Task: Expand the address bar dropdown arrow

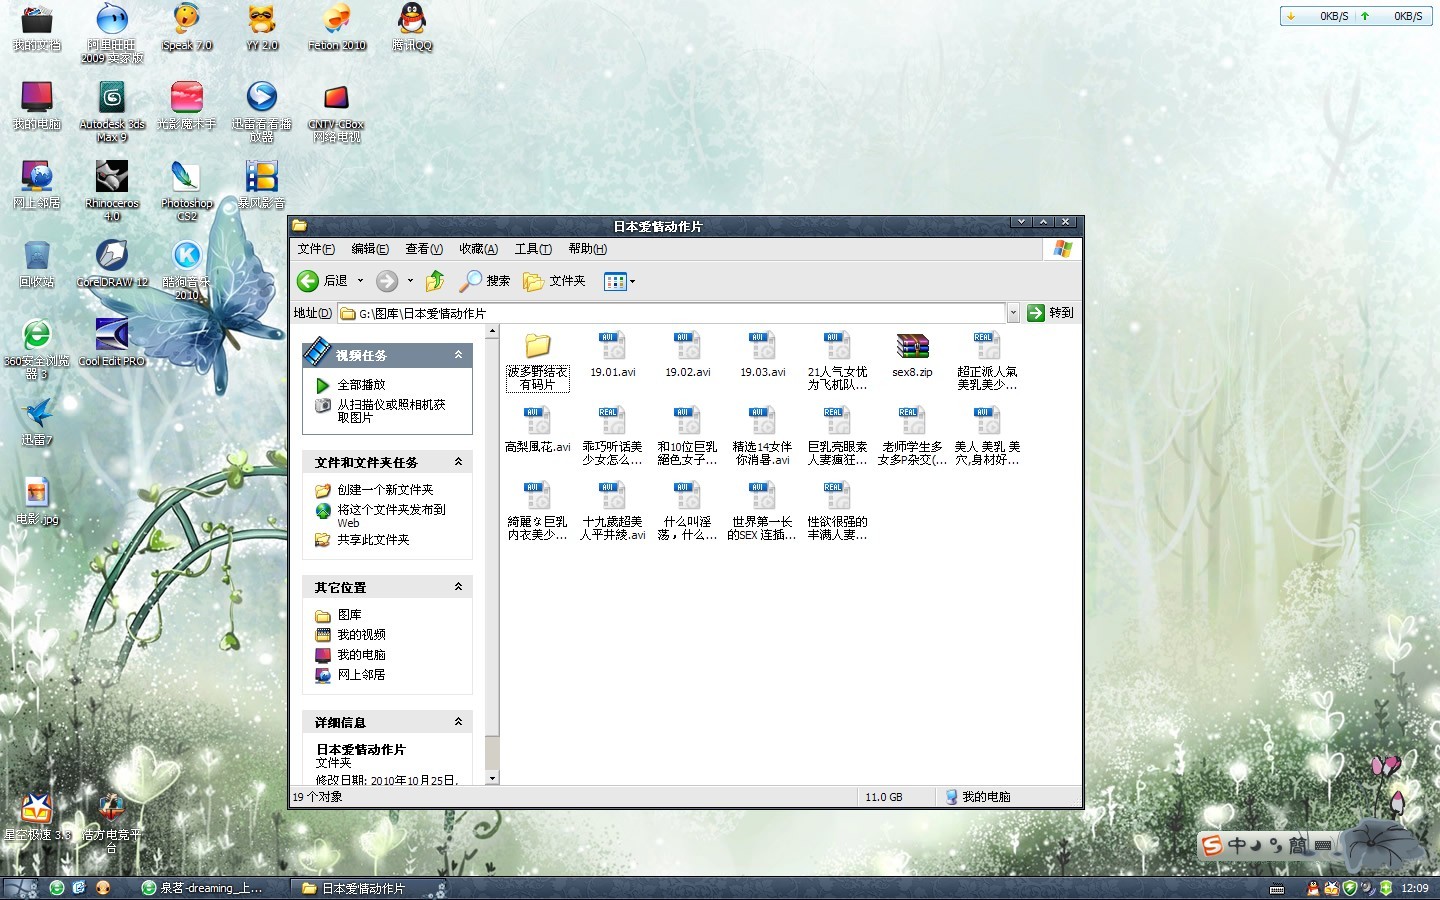Action: [x=1013, y=313]
